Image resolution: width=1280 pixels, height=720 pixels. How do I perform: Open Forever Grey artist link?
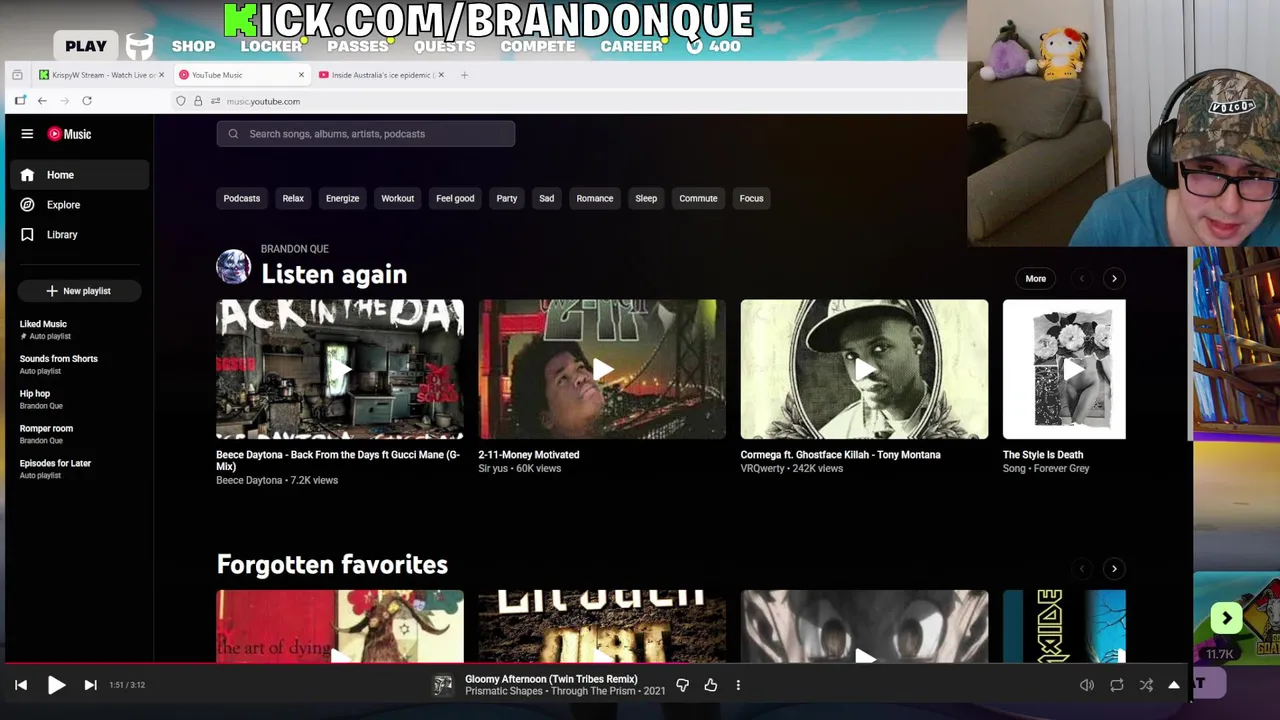(1060, 469)
